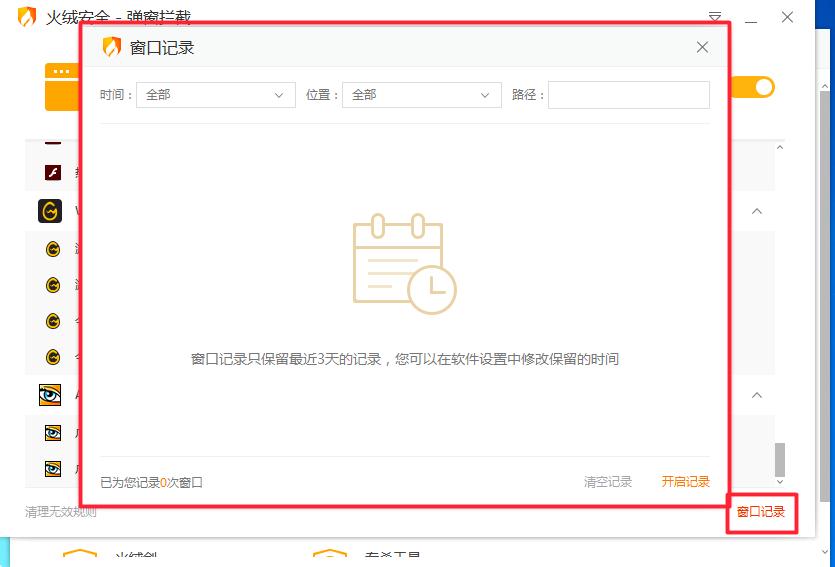Click the last small yellow G icon above eye group
The width and height of the screenshot is (835, 567).
pyautogui.click(x=53, y=357)
